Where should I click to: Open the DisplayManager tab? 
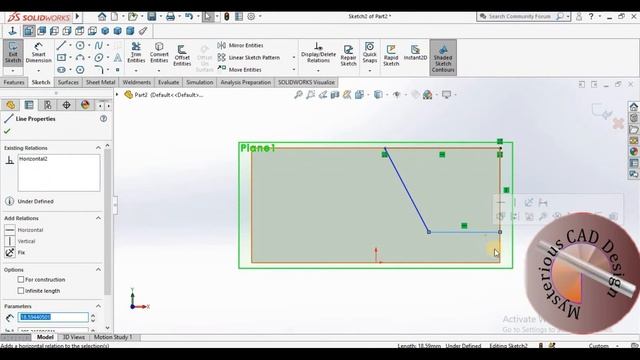(85, 105)
